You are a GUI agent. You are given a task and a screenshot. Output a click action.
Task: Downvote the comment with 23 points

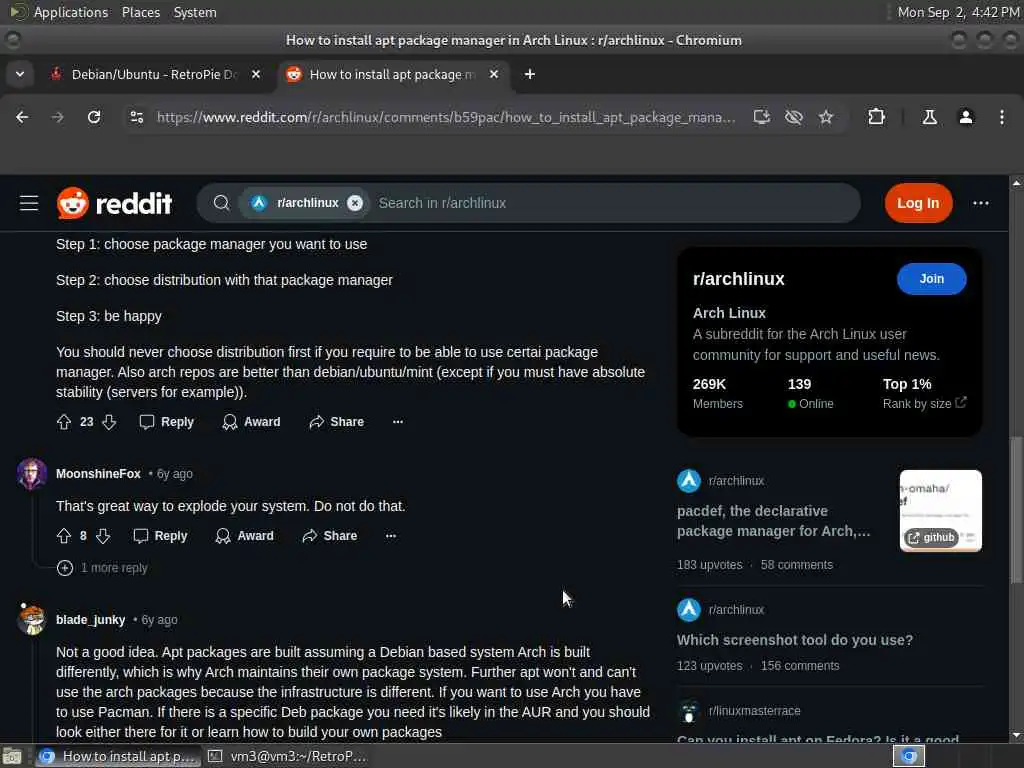pyautogui.click(x=109, y=422)
